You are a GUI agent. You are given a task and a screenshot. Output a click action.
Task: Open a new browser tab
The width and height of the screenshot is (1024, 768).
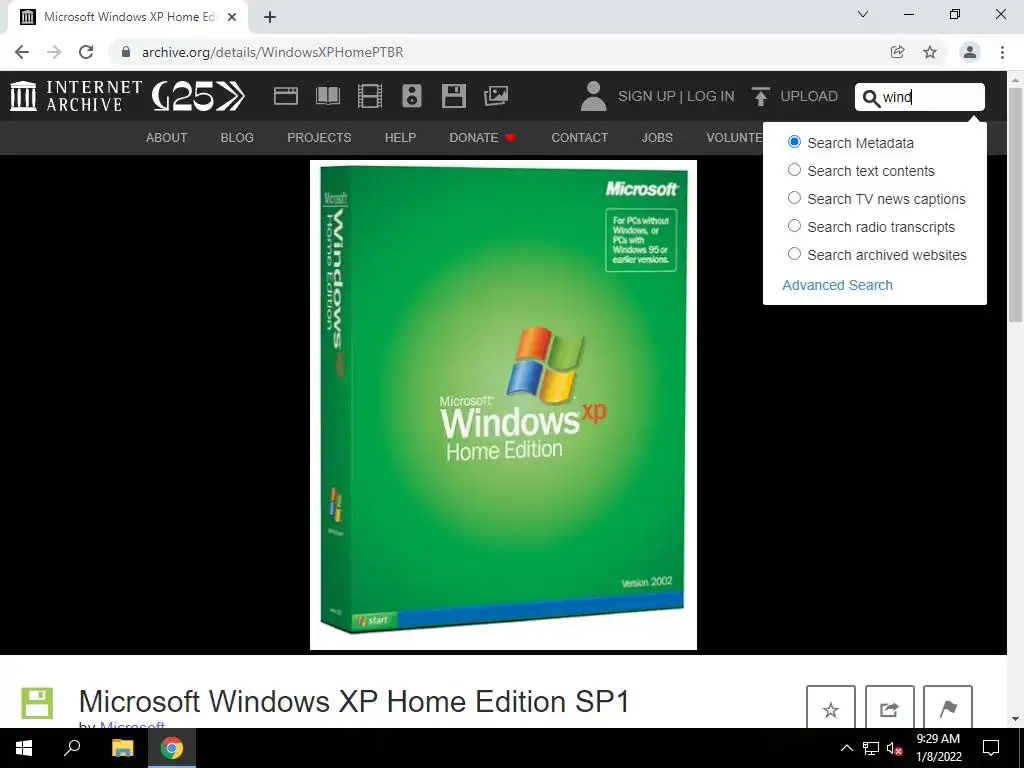270,17
